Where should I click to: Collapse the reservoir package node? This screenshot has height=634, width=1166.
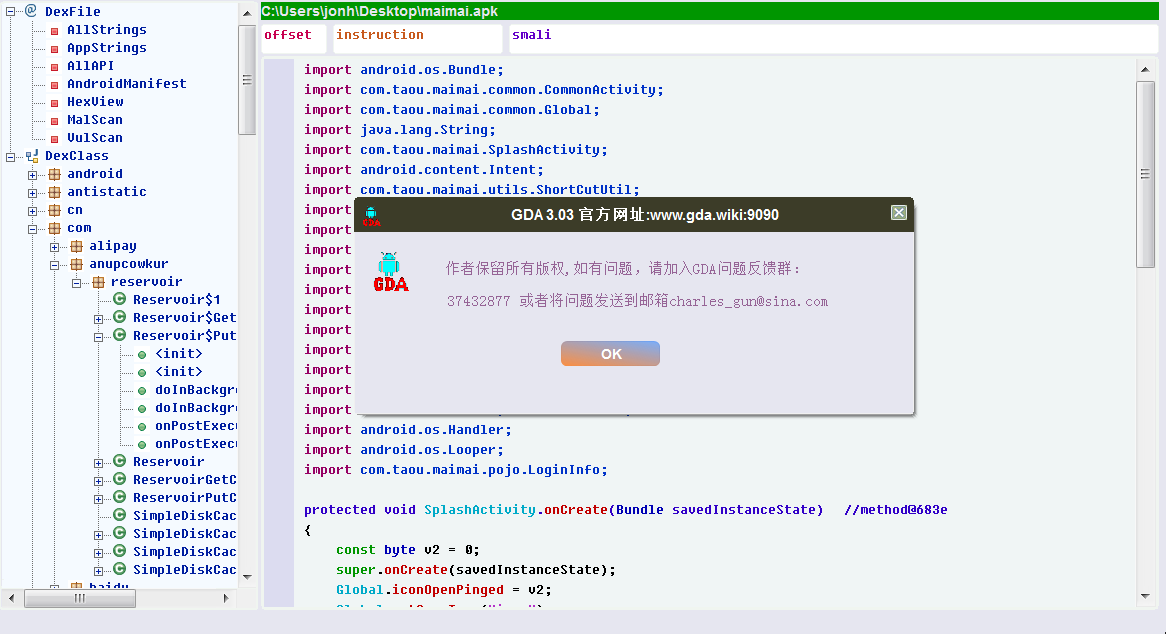click(x=75, y=281)
